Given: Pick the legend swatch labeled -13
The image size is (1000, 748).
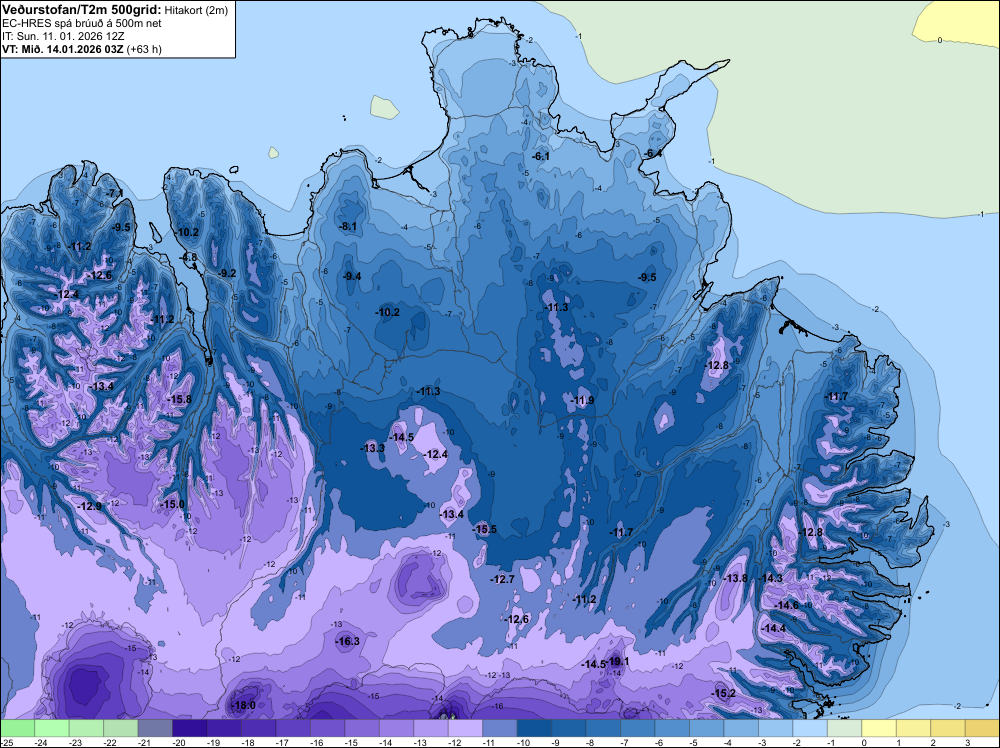Looking at the screenshot, I should pos(430,728).
